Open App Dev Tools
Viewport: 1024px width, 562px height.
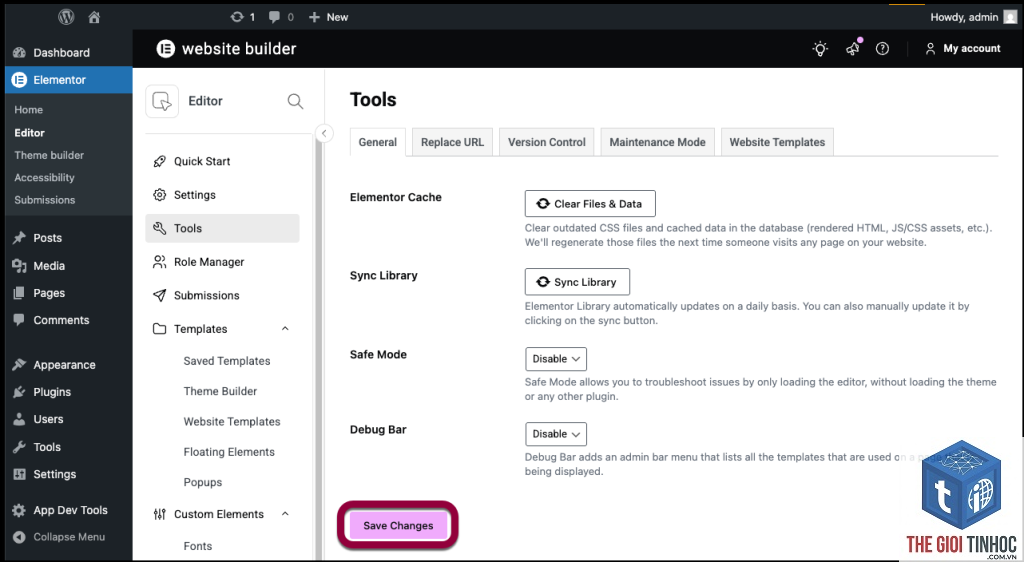click(x=69, y=510)
